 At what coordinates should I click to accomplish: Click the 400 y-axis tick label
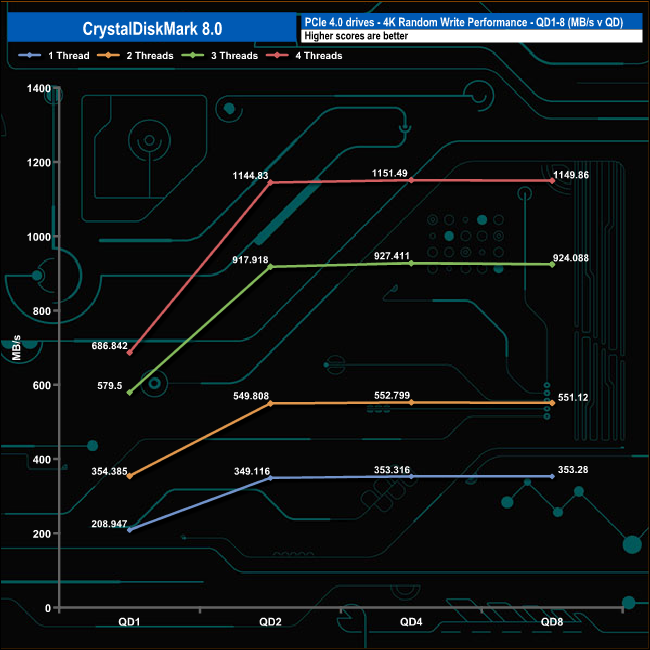(41, 459)
